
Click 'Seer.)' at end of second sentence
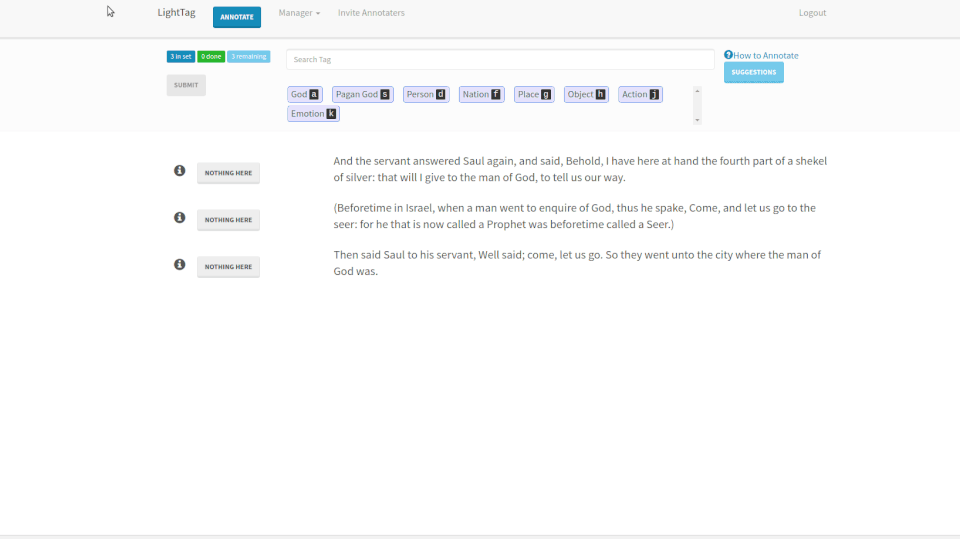click(x=660, y=224)
